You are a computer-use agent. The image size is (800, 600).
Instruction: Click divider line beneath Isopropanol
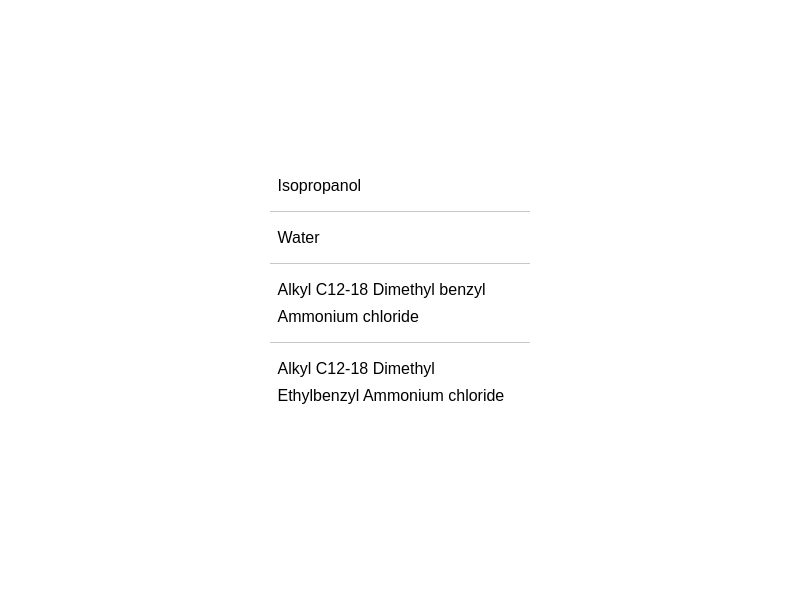[400, 211]
